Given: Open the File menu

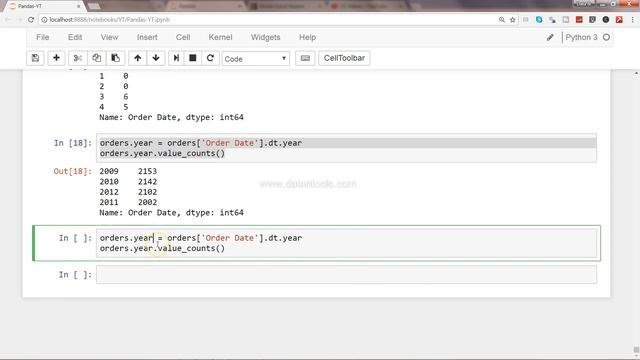Looking at the screenshot, I should [x=42, y=37].
